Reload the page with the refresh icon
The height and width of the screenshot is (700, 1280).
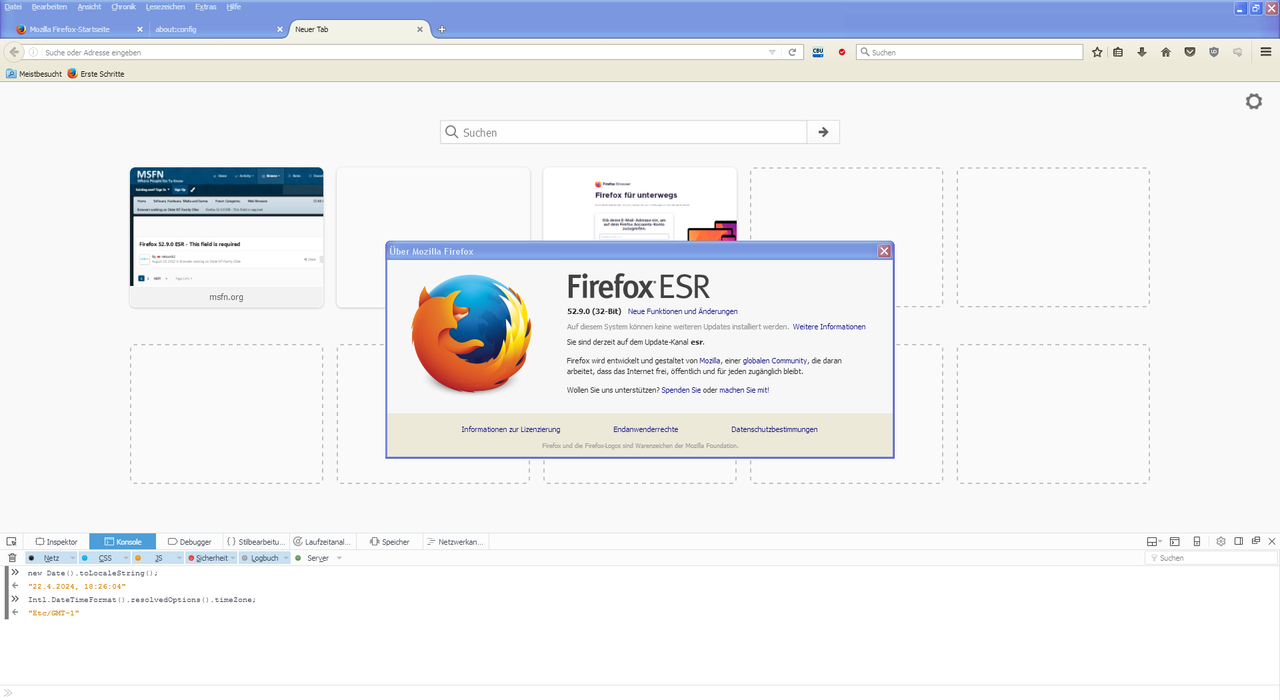792,52
